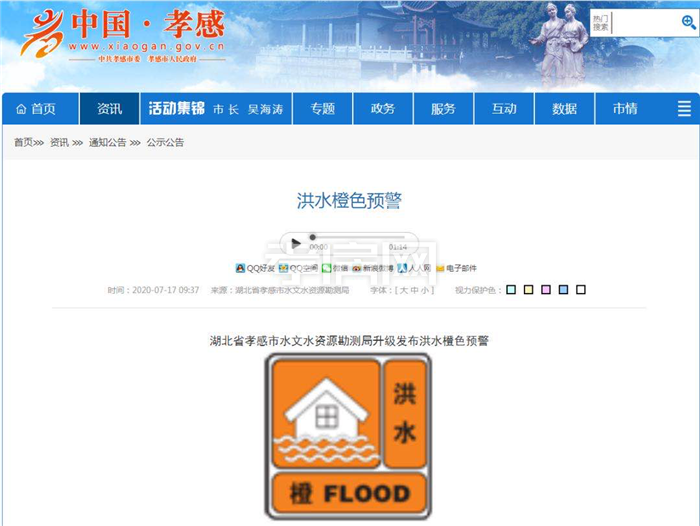The image size is (700, 526).
Task: Share to 人人网 icon
Action: point(402,268)
